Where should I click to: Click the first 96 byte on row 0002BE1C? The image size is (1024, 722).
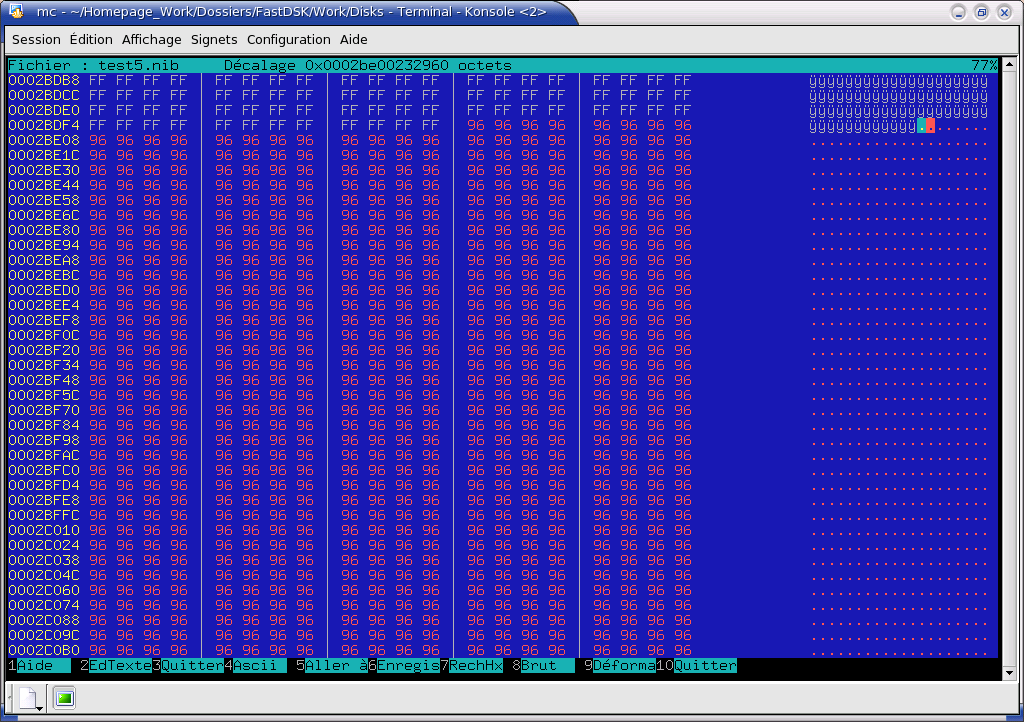click(97, 155)
